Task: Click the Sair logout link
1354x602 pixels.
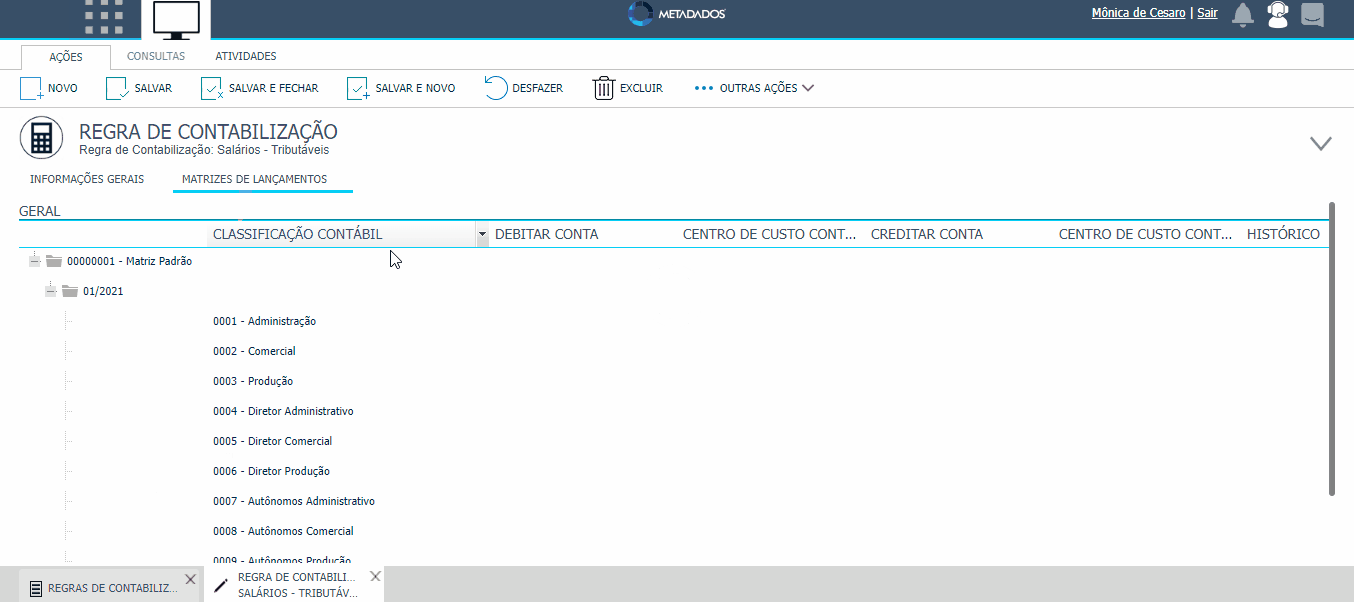Action: click(1207, 13)
